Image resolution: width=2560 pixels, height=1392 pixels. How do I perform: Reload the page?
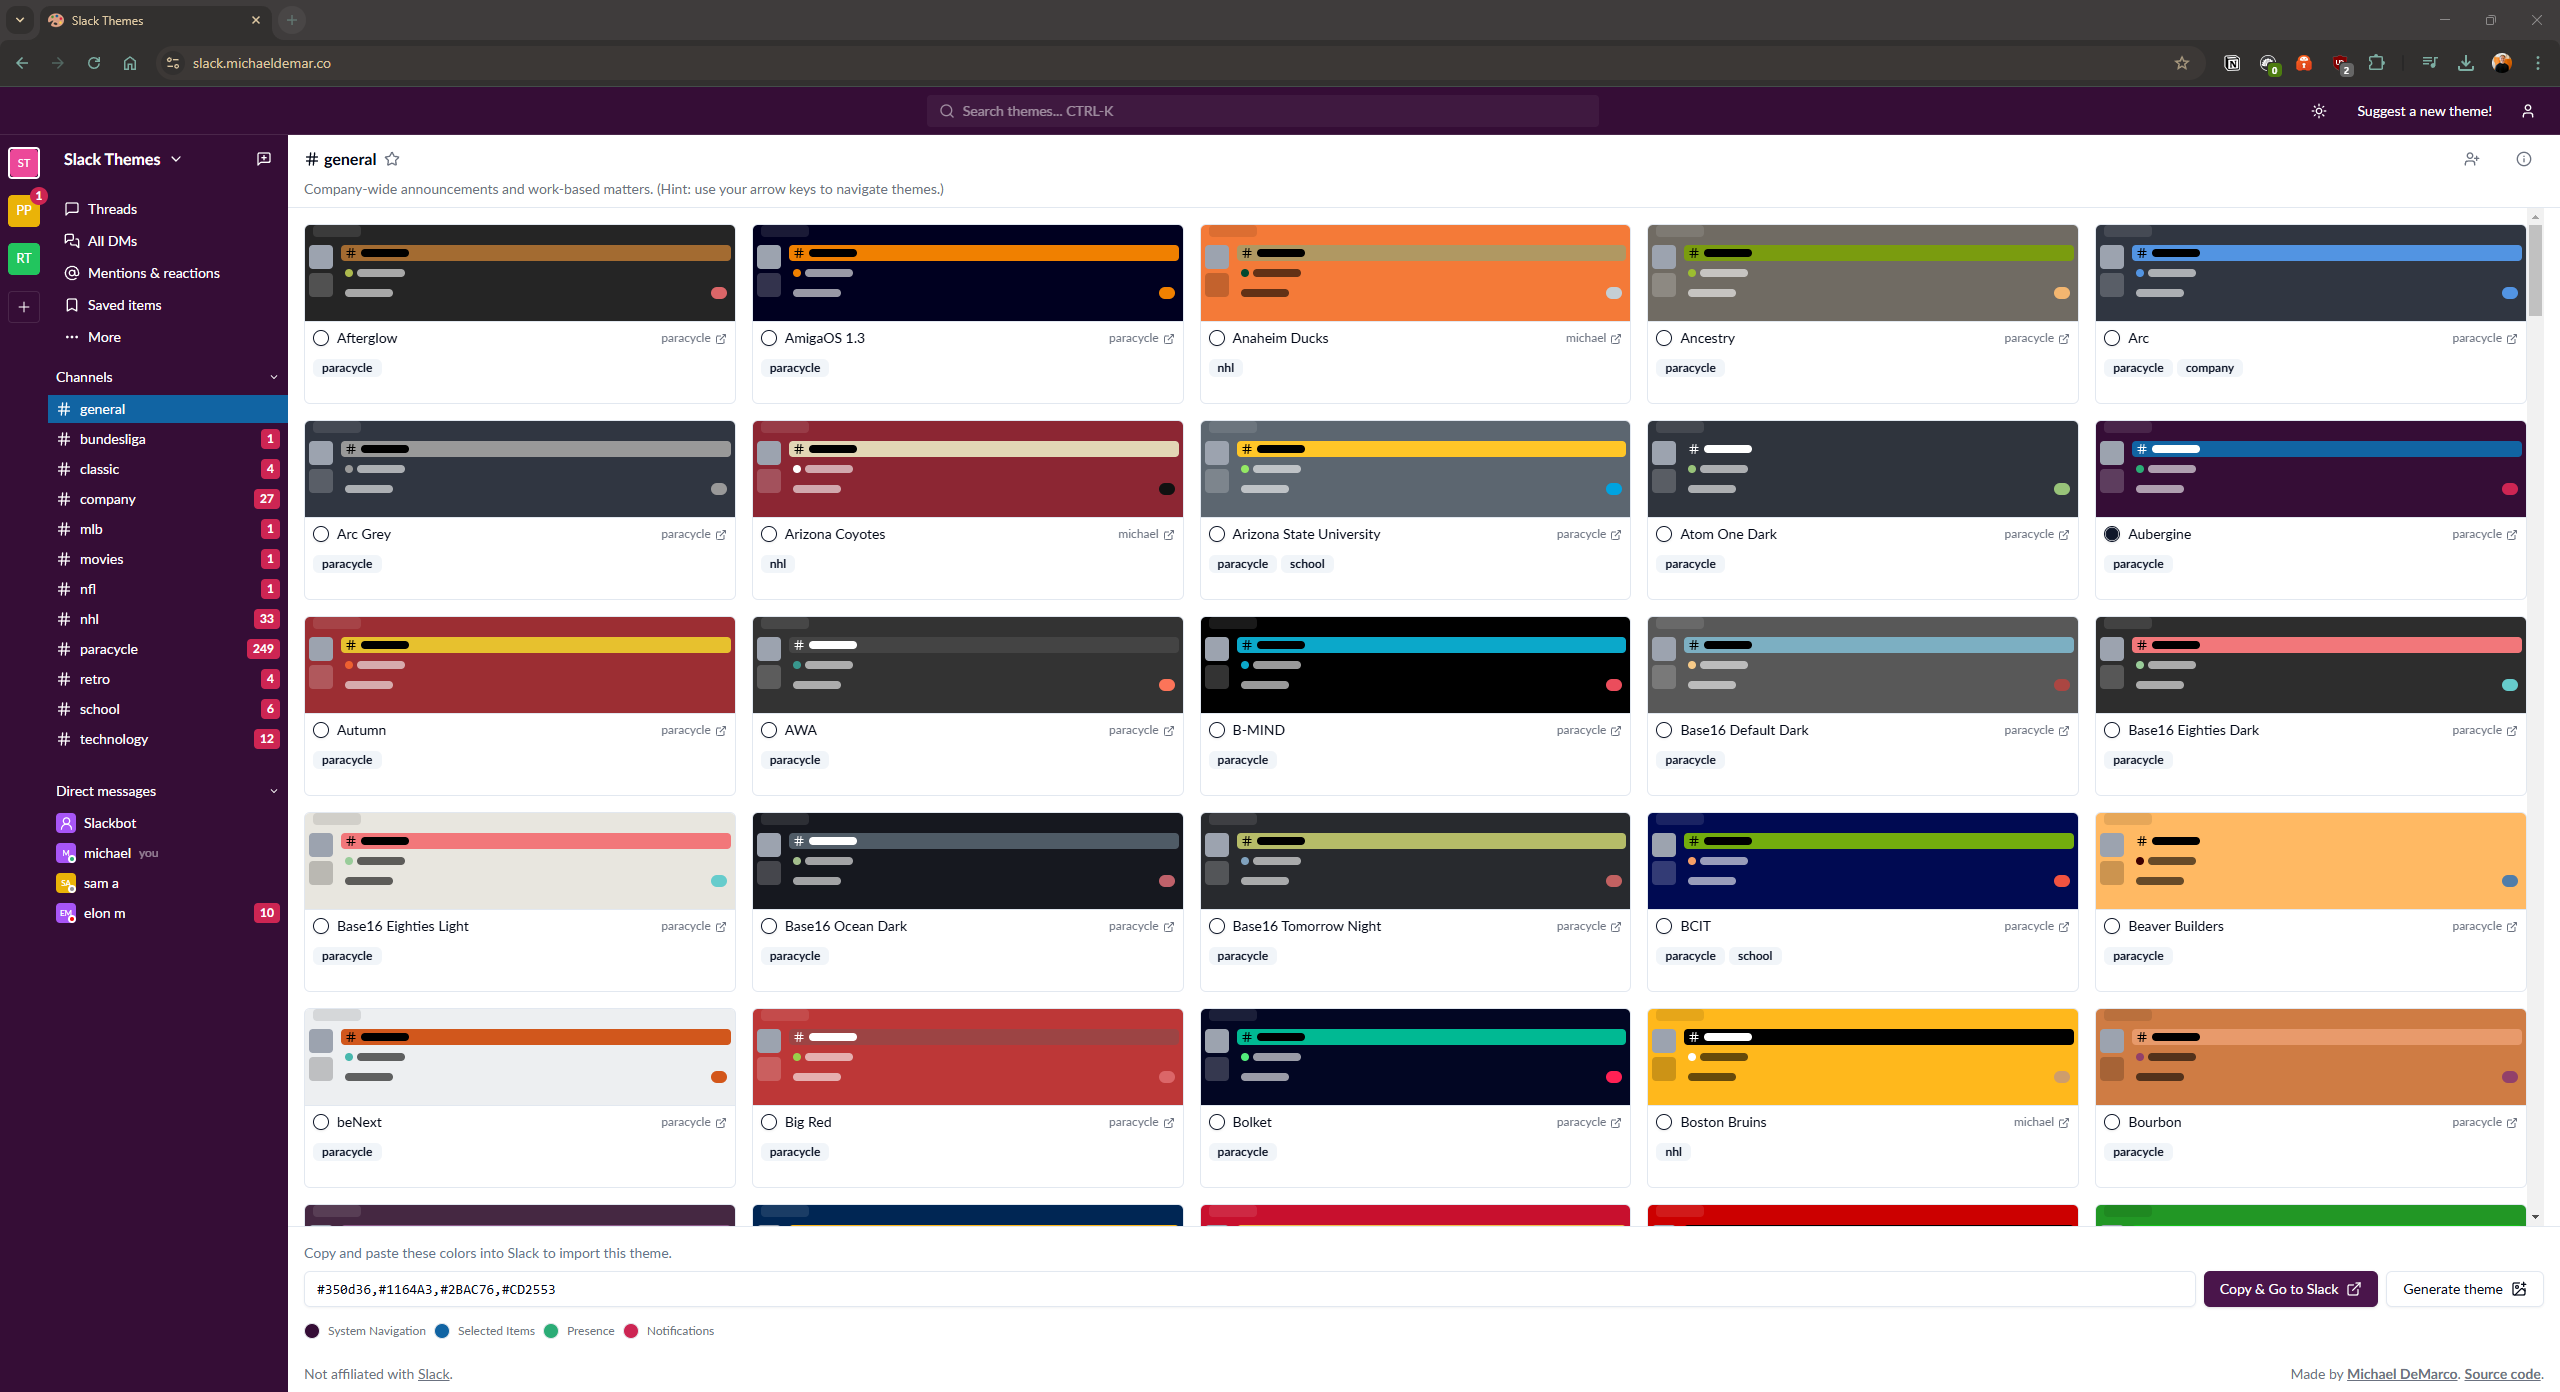94,63
